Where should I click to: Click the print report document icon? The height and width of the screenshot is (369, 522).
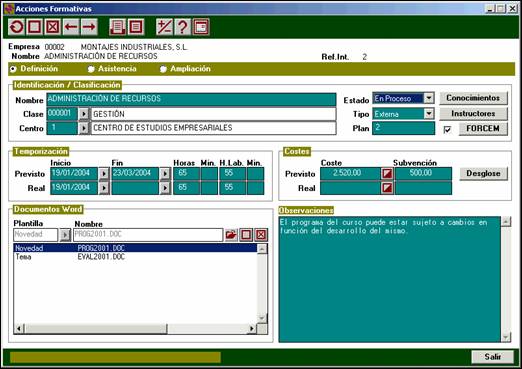(x=117, y=27)
